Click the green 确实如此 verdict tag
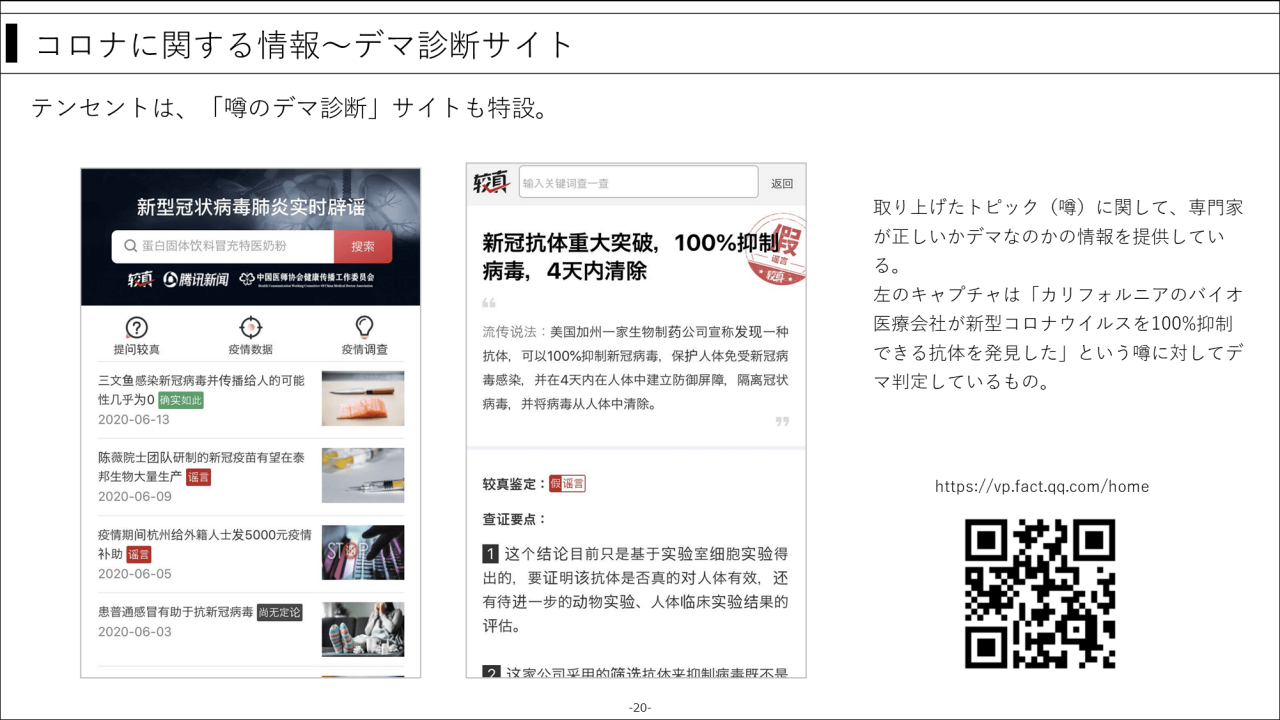The image size is (1280, 720). pos(180,400)
